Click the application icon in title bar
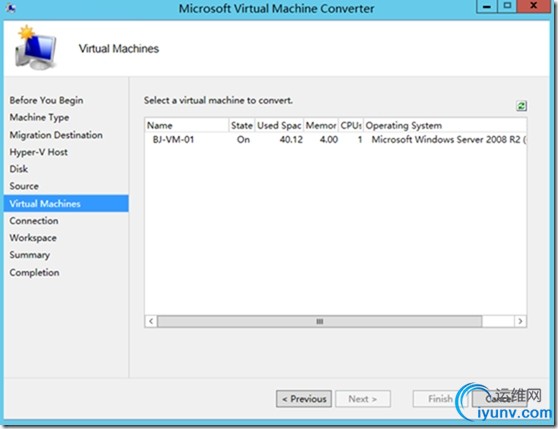Screen dimensions: 558x429 (x=11, y=8)
